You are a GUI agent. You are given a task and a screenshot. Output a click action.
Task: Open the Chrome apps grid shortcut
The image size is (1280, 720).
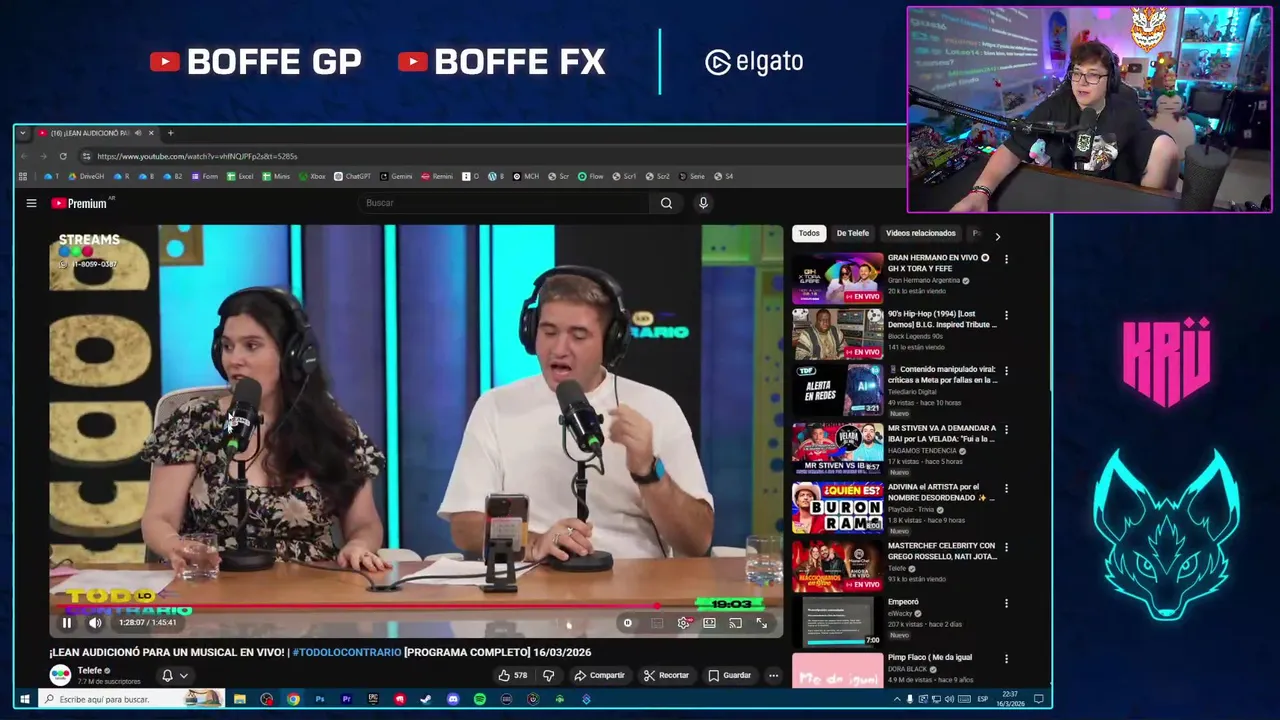click(22, 176)
